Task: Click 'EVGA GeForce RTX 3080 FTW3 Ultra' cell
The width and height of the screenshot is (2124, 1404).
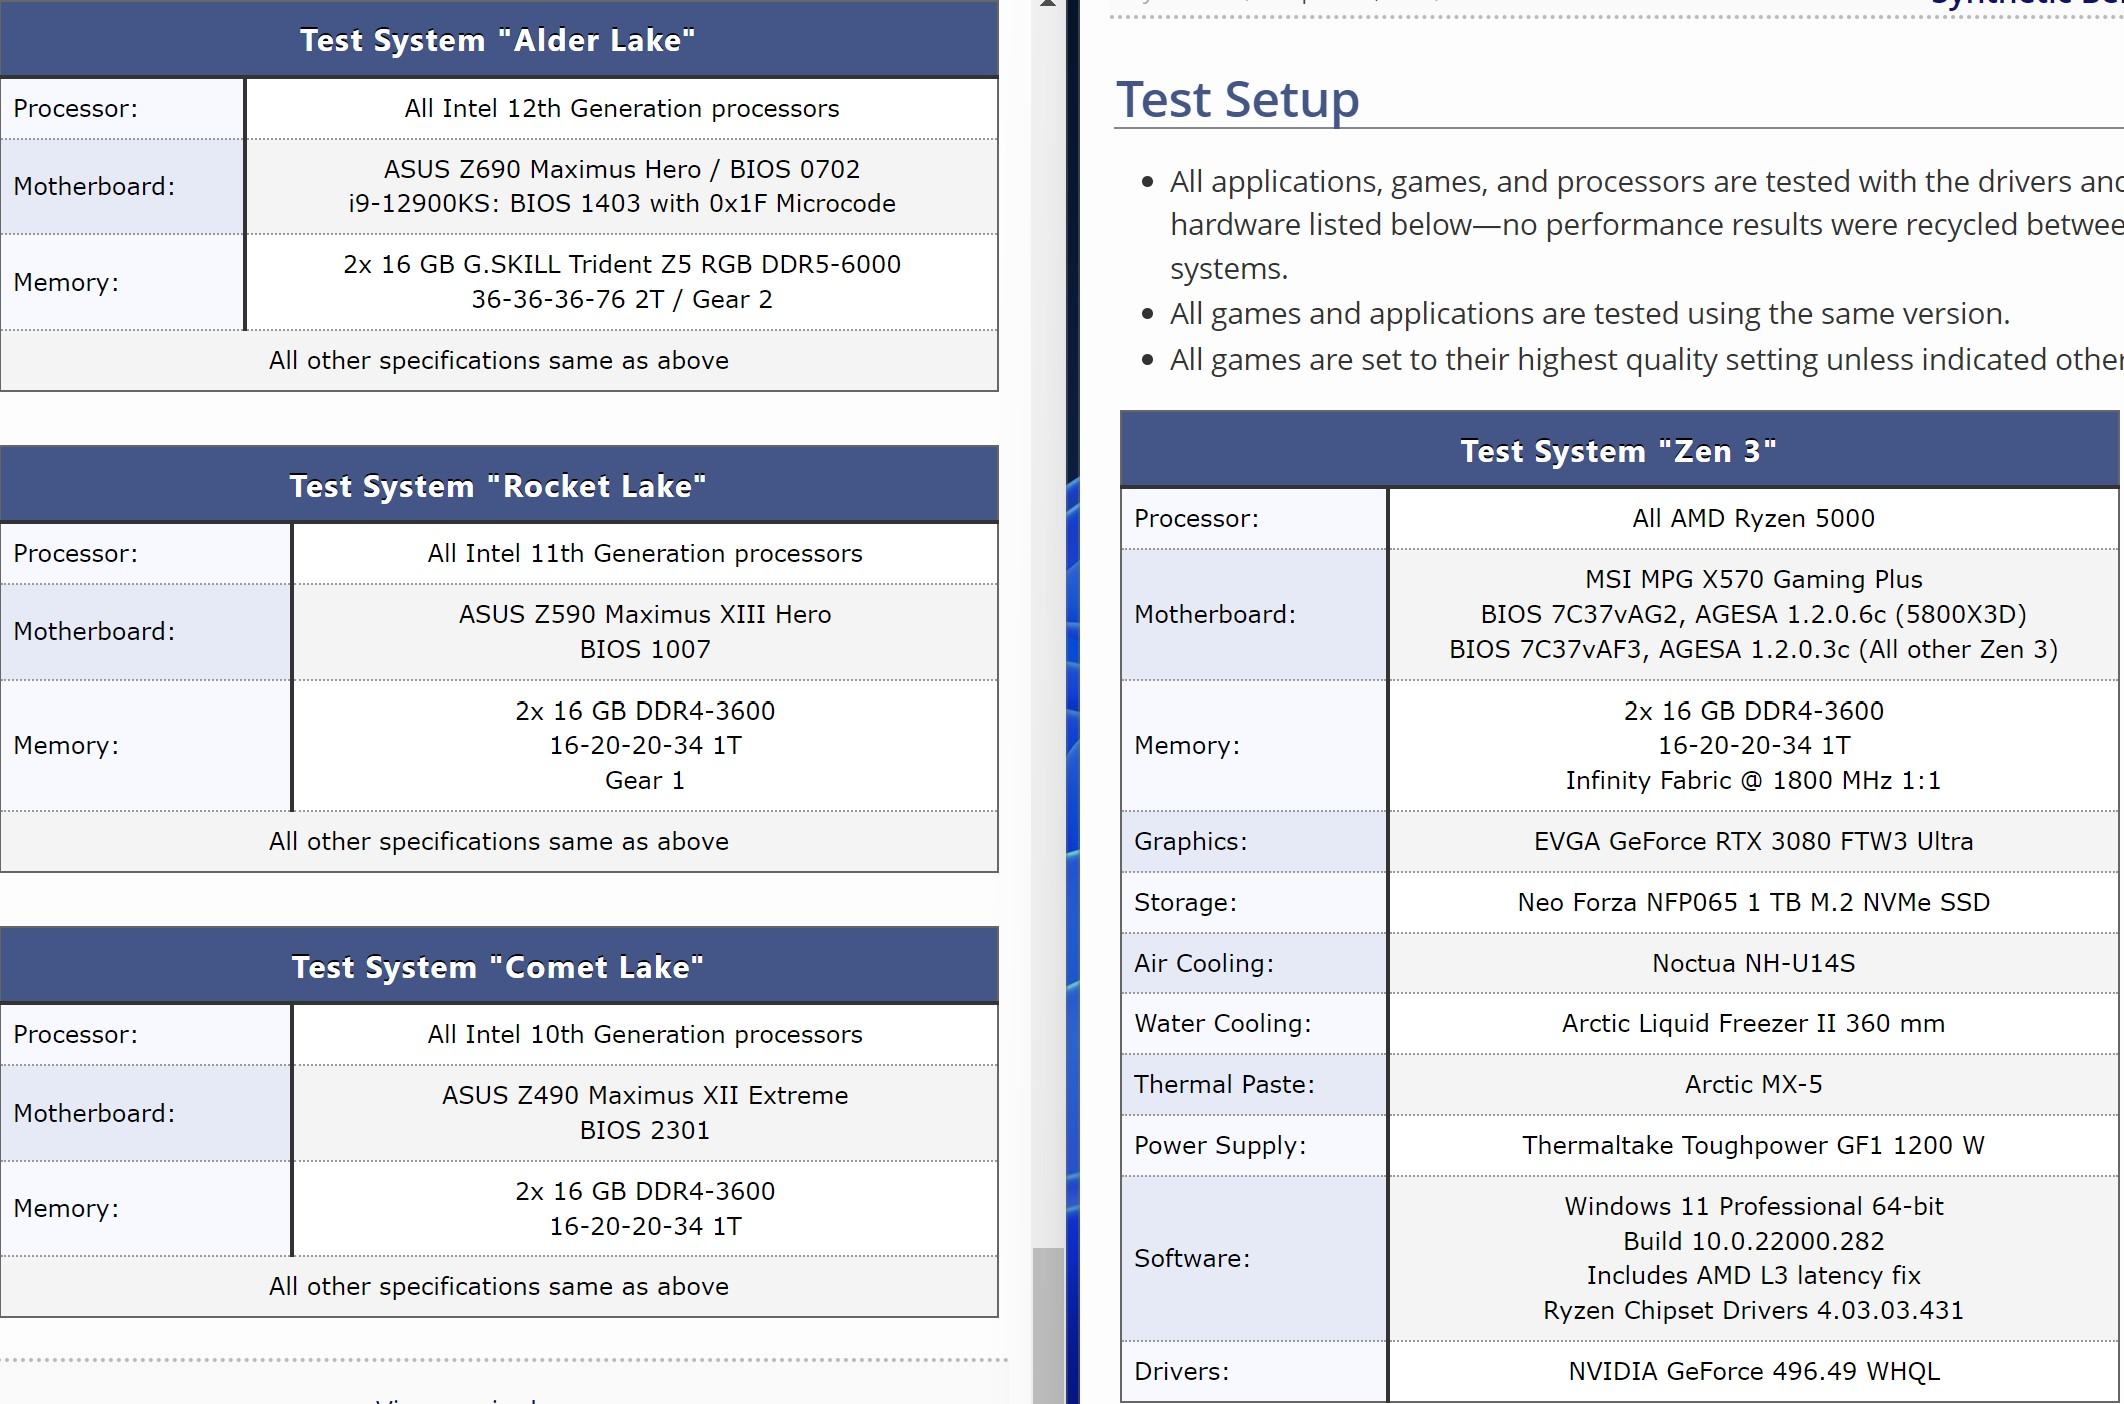Action: [x=1754, y=841]
